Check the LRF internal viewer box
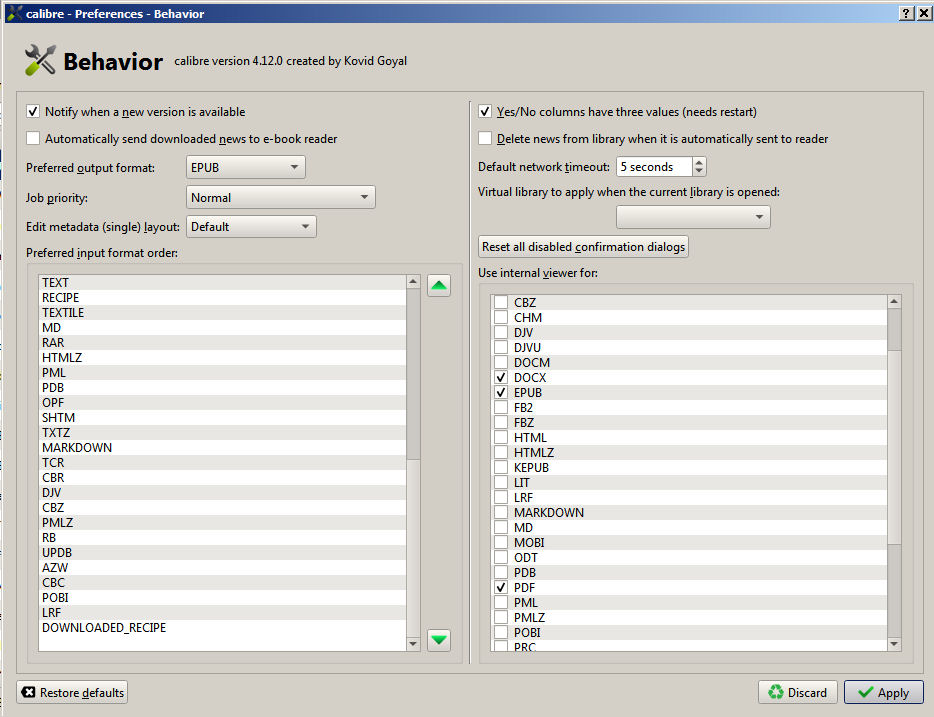 (x=501, y=497)
